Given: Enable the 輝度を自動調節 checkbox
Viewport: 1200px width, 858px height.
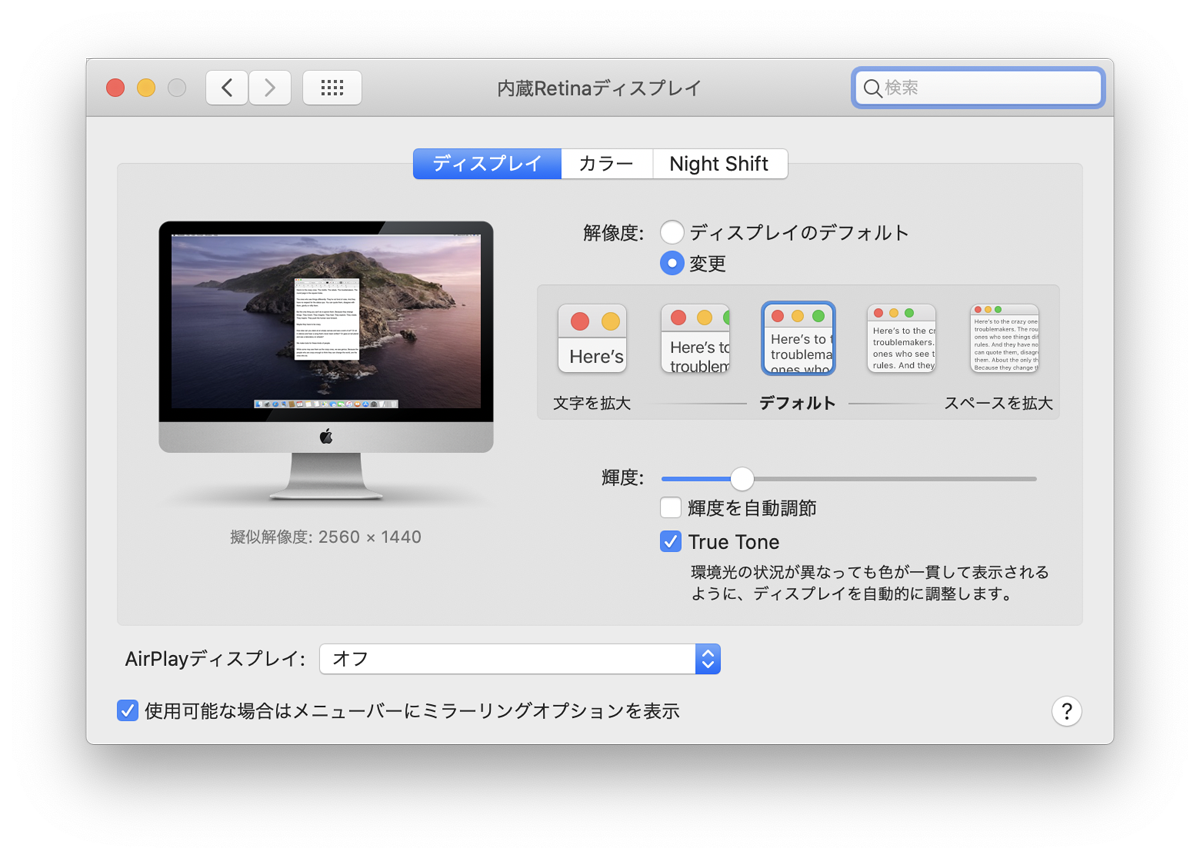Looking at the screenshot, I should pos(671,508).
